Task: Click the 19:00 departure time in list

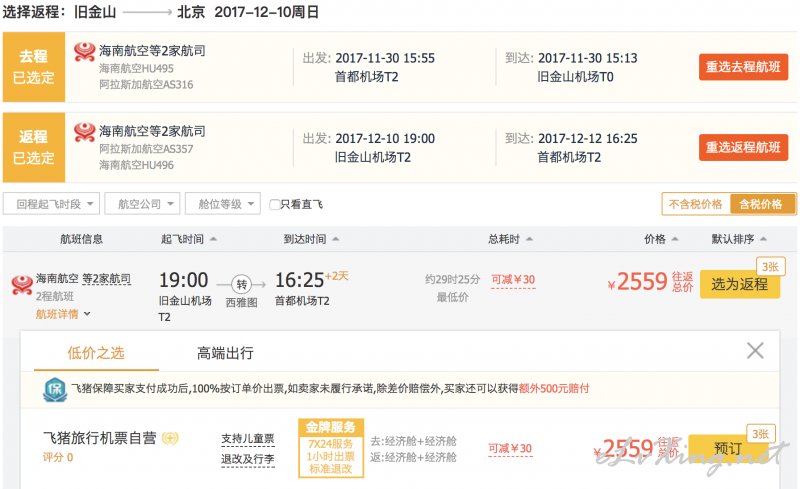Action: coord(184,280)
